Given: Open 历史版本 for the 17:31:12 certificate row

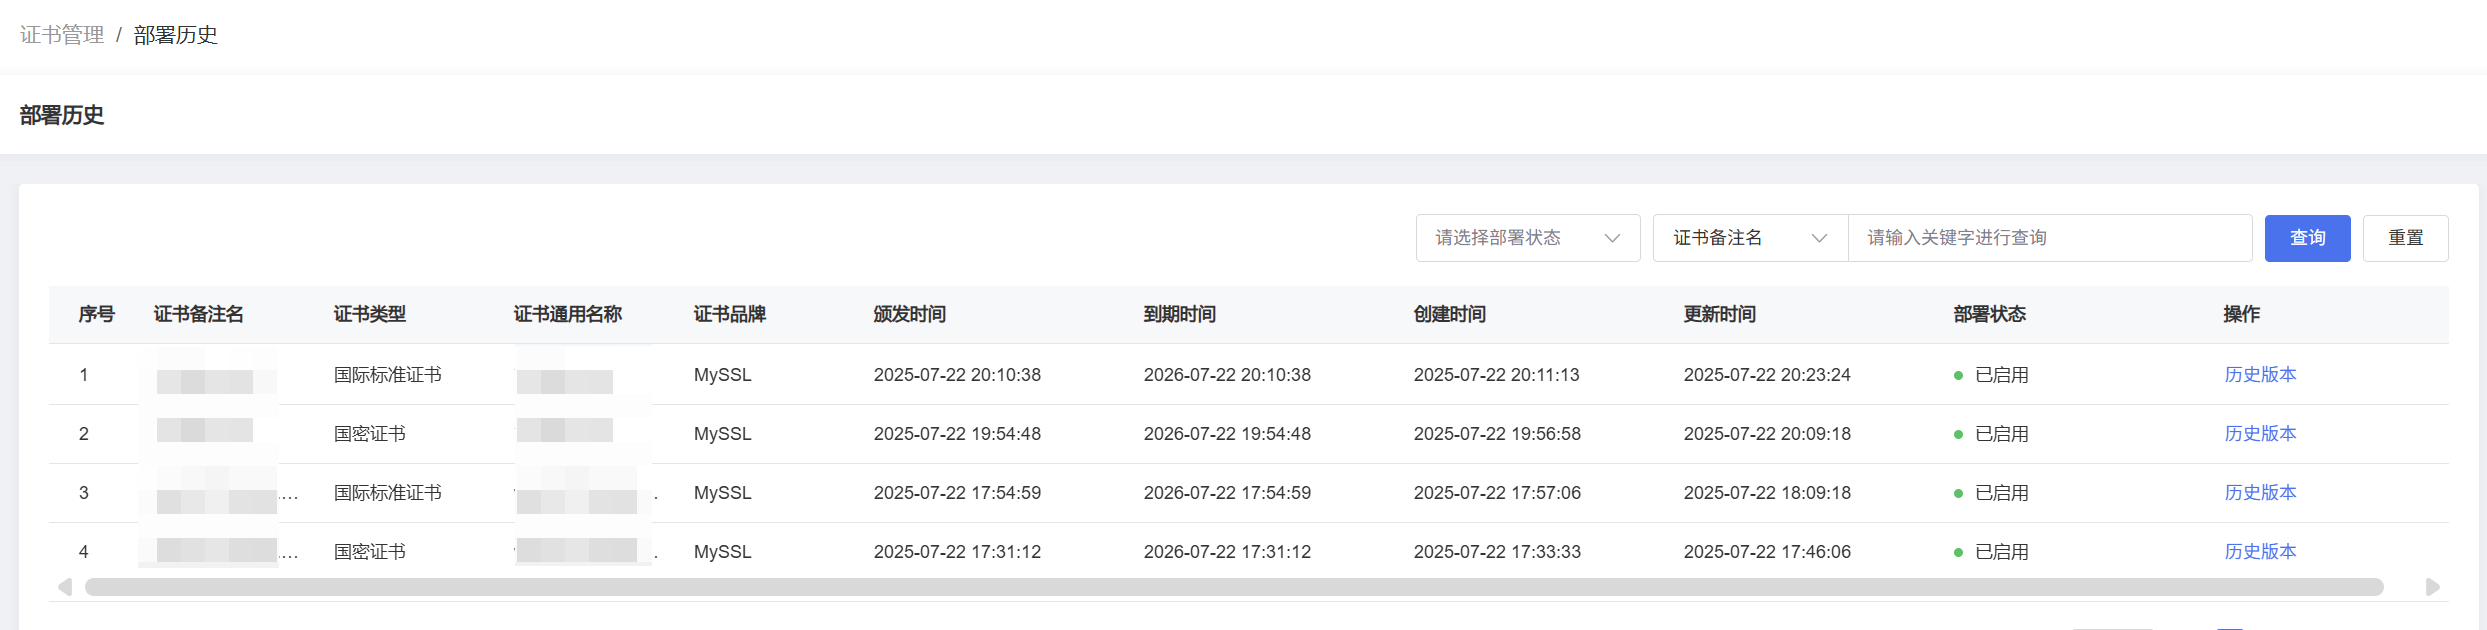Looking at the screenshot, I should [2260, 552].
